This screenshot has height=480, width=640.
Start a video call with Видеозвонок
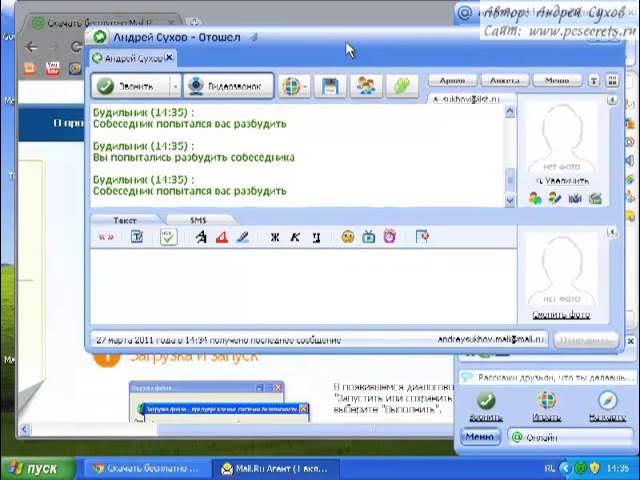229,86
